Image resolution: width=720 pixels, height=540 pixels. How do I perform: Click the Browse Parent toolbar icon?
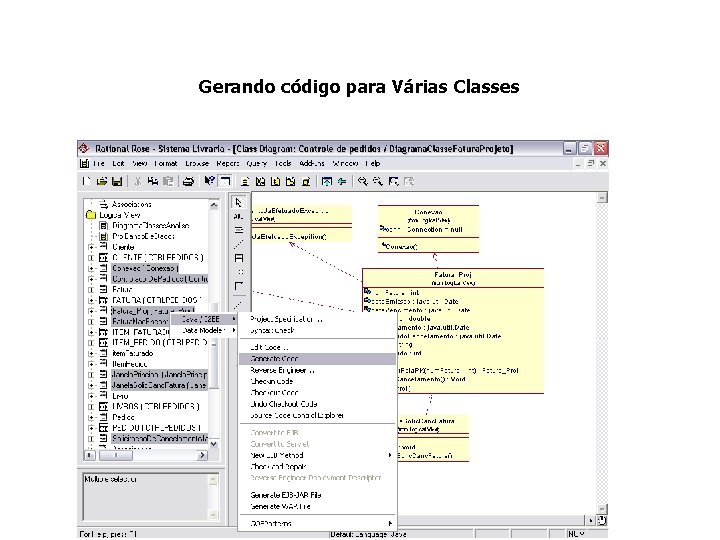click(x=326, y=182)
